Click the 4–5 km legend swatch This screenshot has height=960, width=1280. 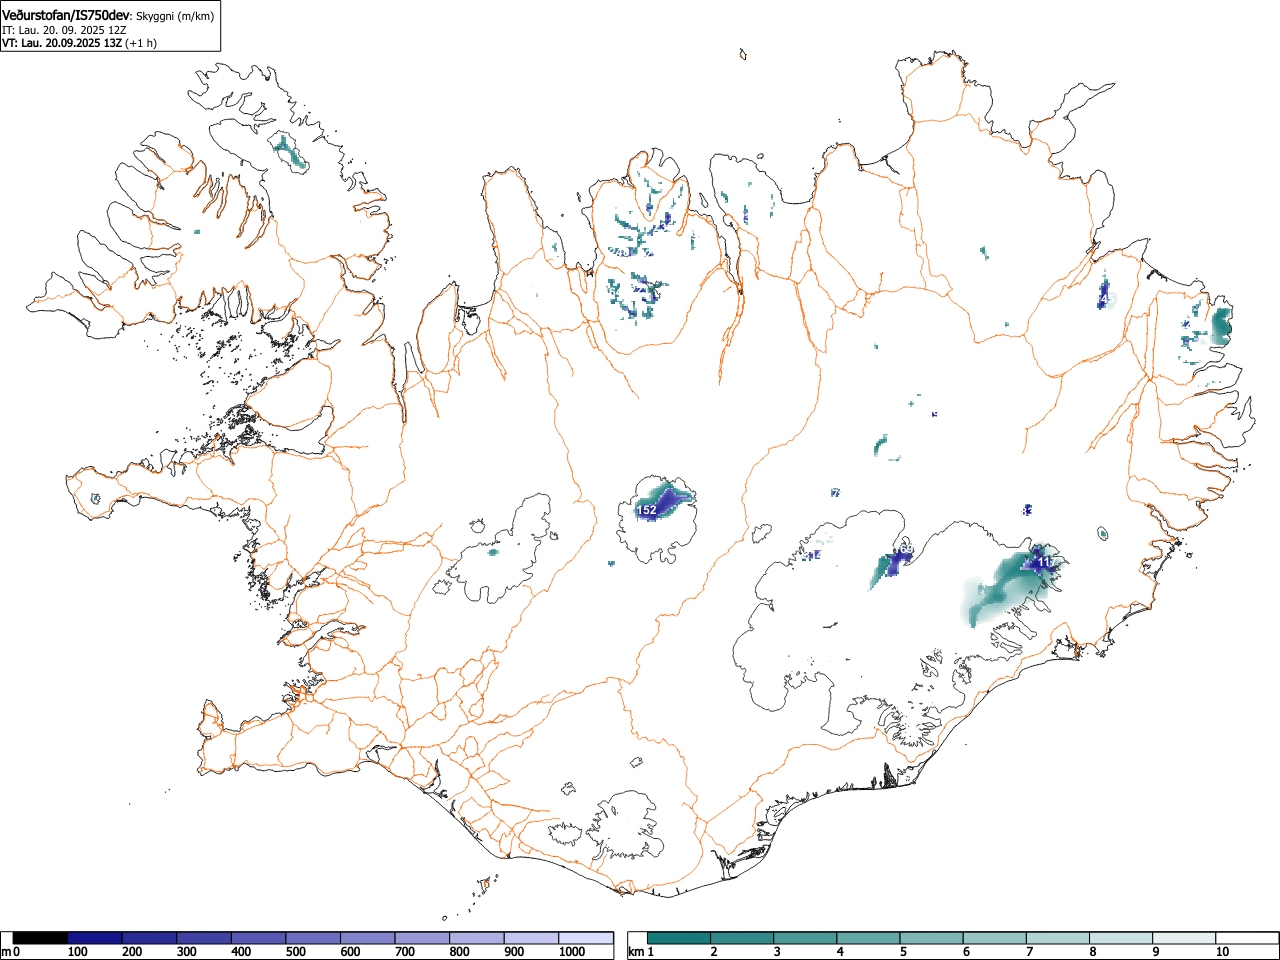click(x=868, y=938)
